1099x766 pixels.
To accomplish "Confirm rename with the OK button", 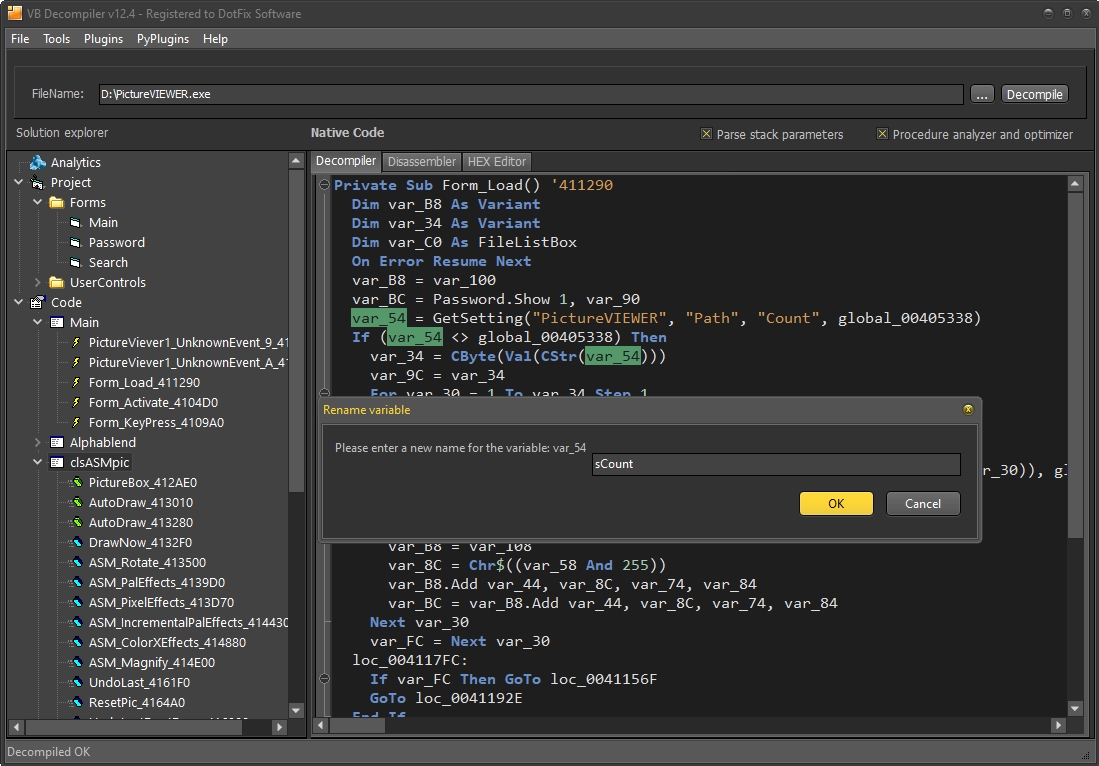I will [836, 503].
